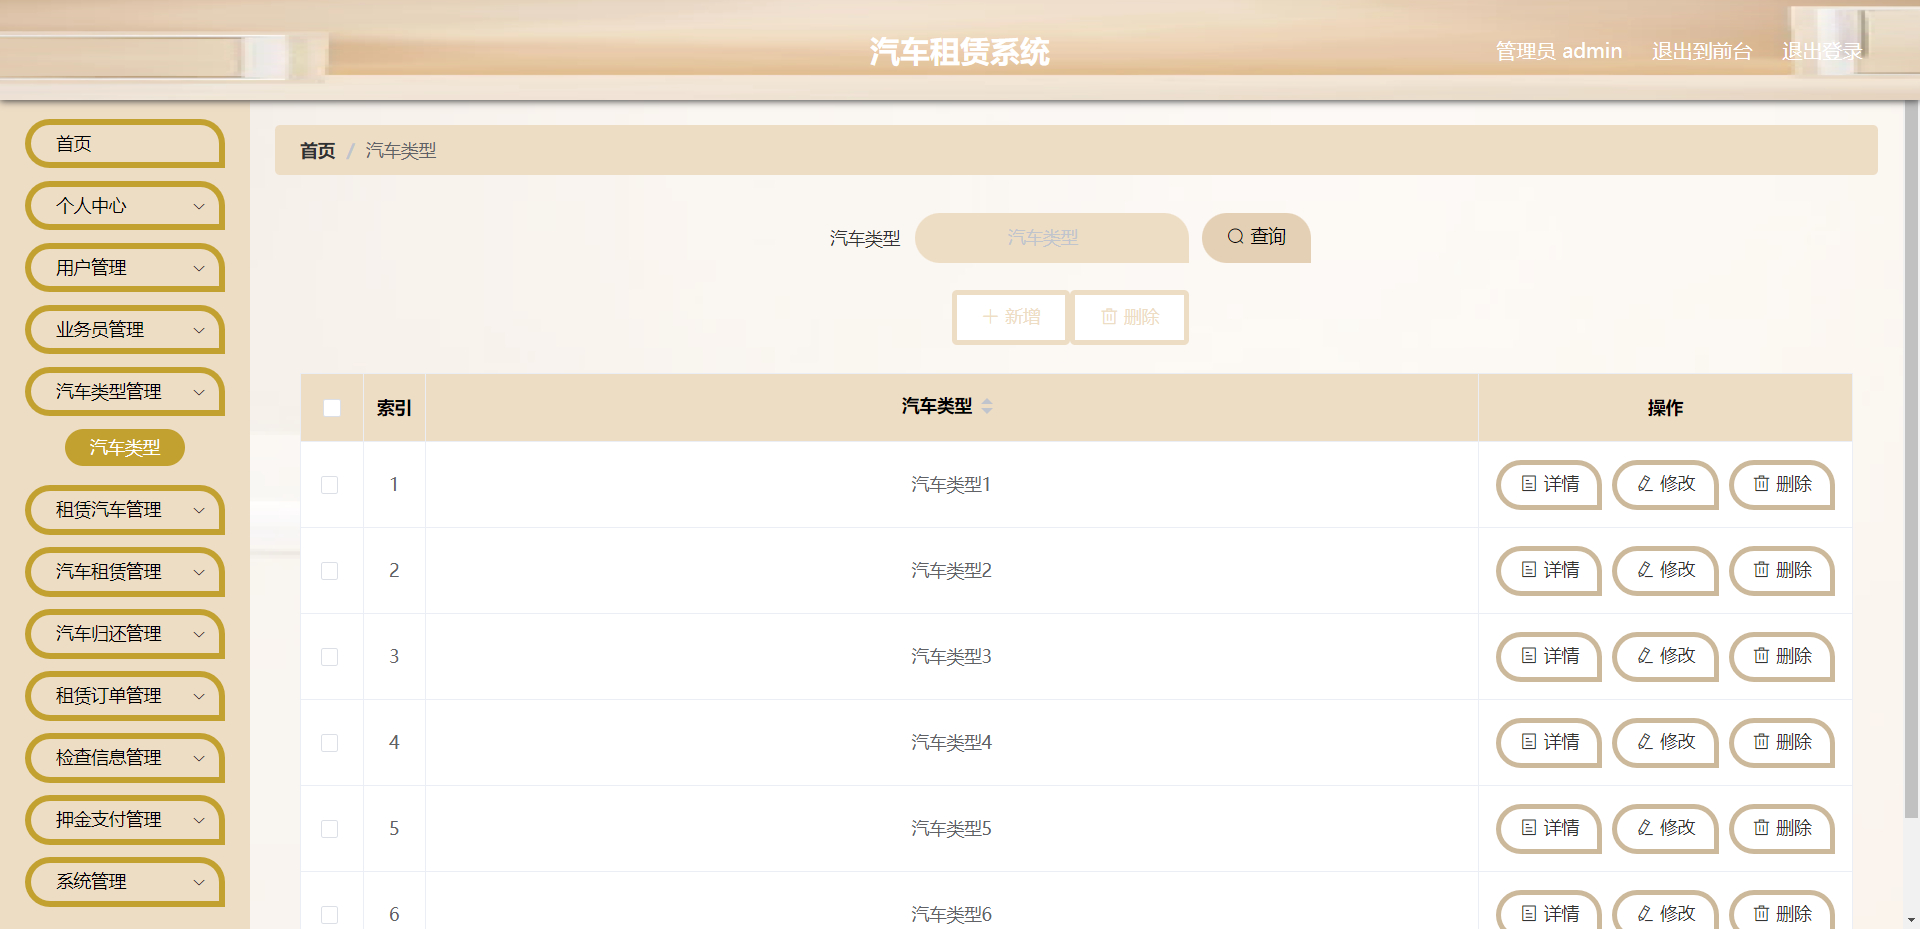The width and height of the screenshot is (1920, 929).
Task: Click the 操作 column header
Action: tap(1665, 408)
